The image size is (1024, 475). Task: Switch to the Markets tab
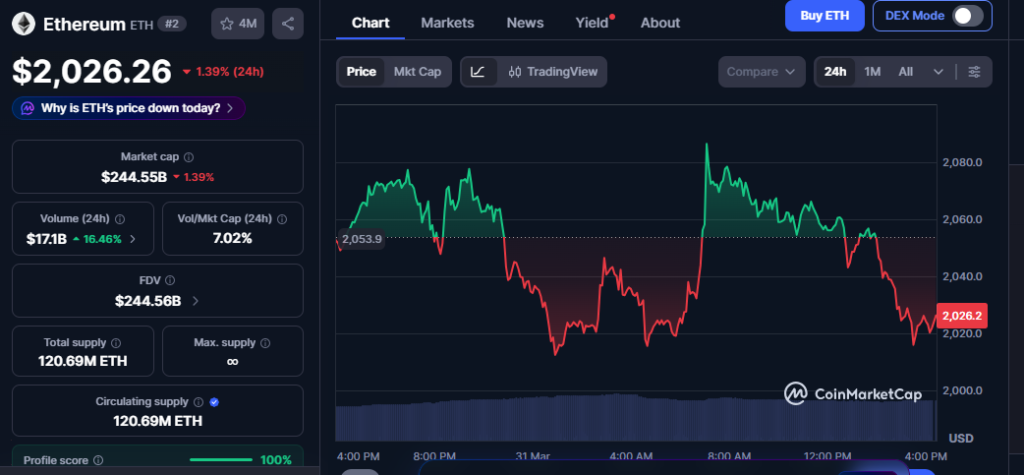point(447,22)
